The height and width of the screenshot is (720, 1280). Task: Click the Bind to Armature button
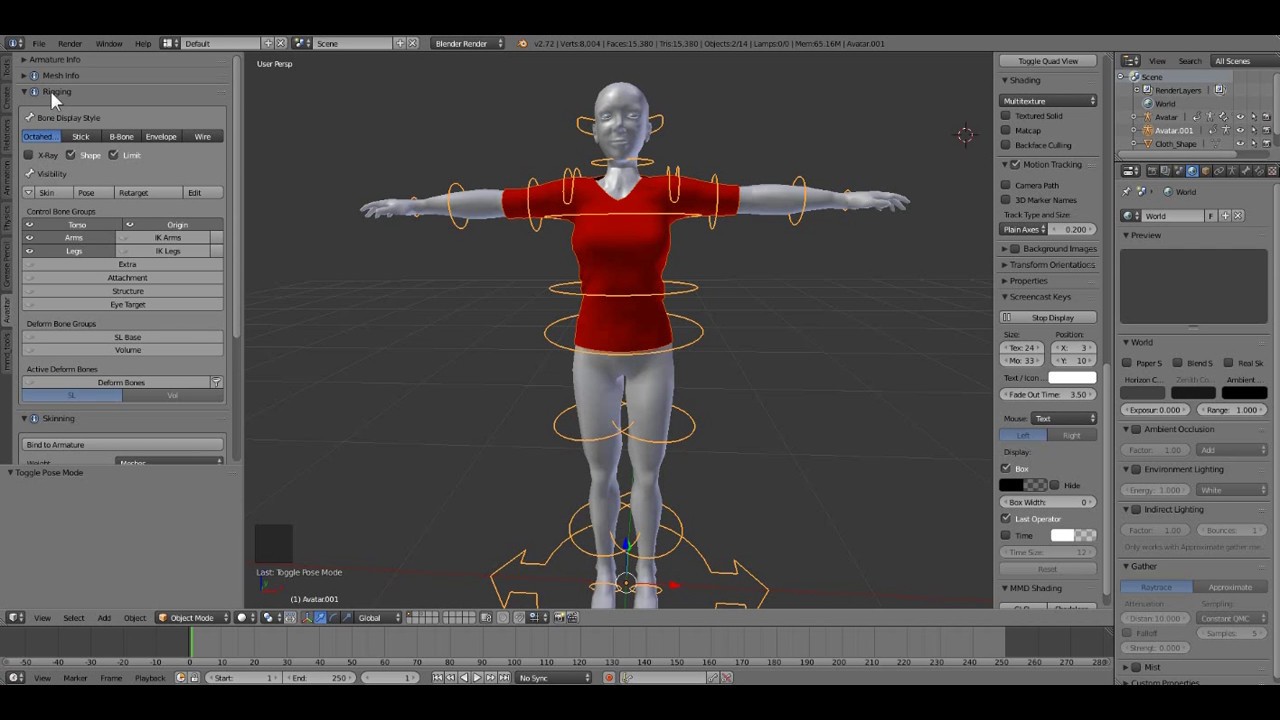(123, 444)
